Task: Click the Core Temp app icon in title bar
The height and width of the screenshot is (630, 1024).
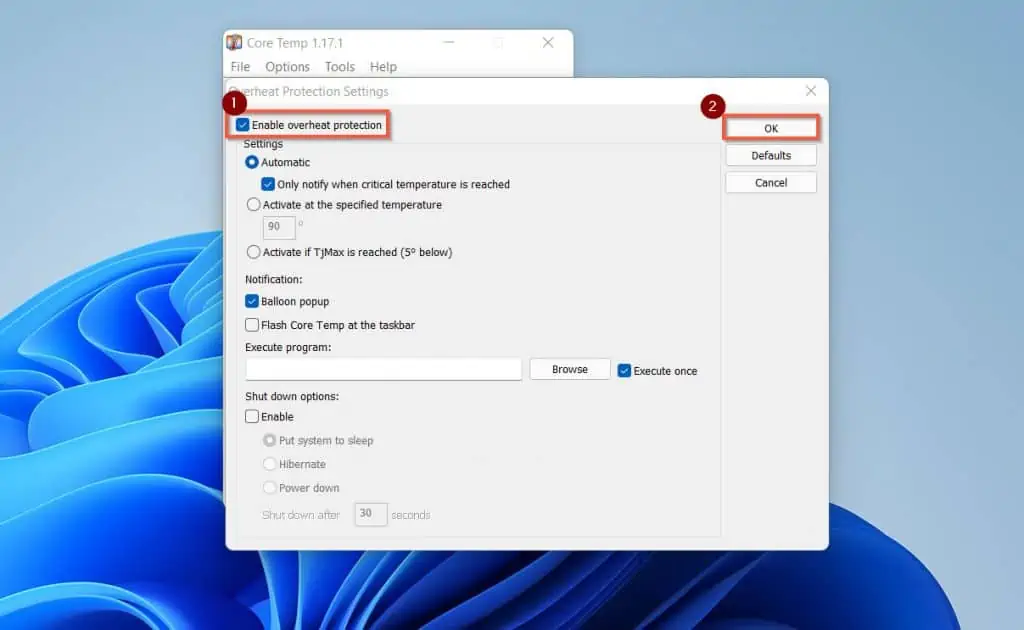Action: (x=234, y=43)
